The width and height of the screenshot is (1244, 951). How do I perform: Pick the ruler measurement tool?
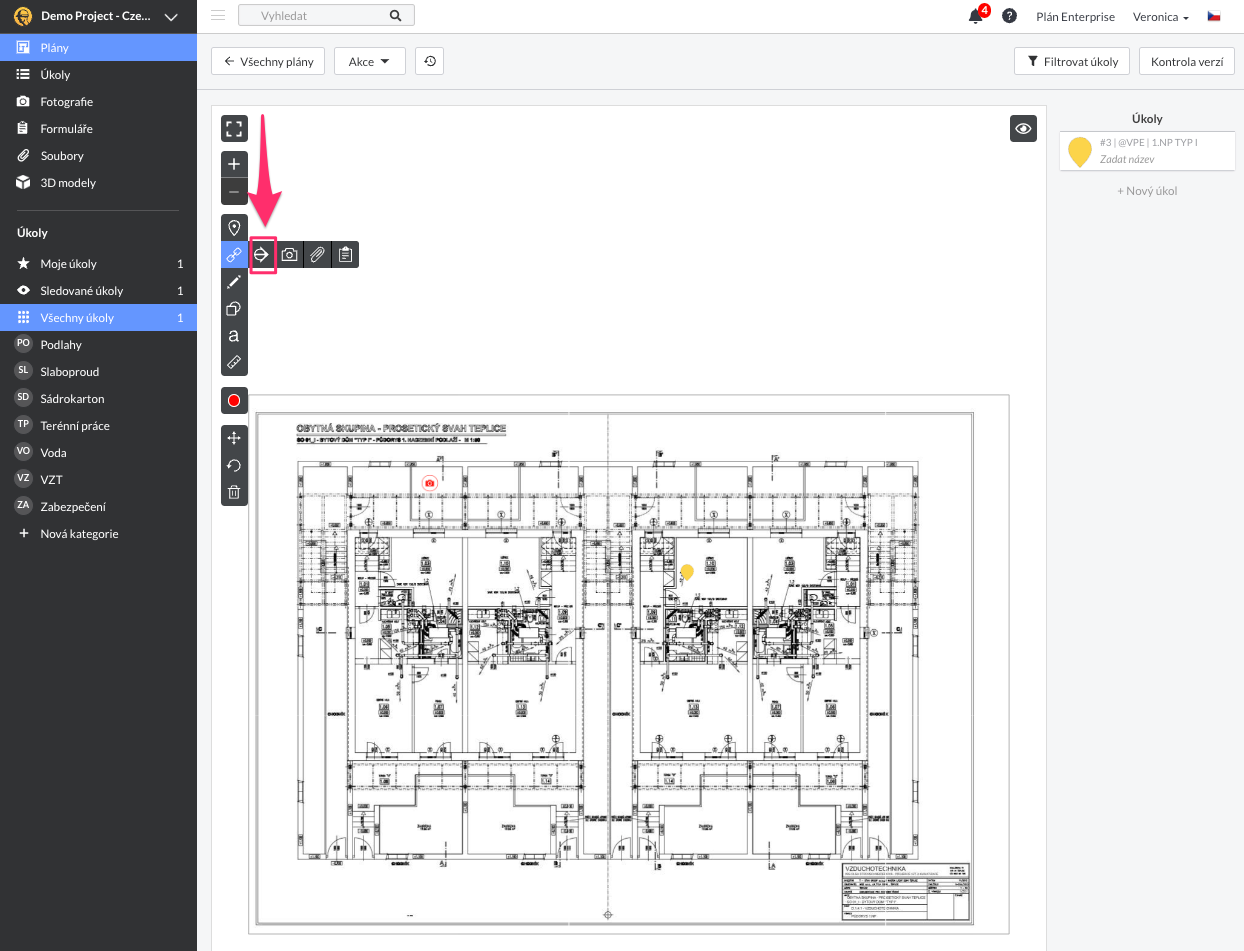(x=234, y=362)
